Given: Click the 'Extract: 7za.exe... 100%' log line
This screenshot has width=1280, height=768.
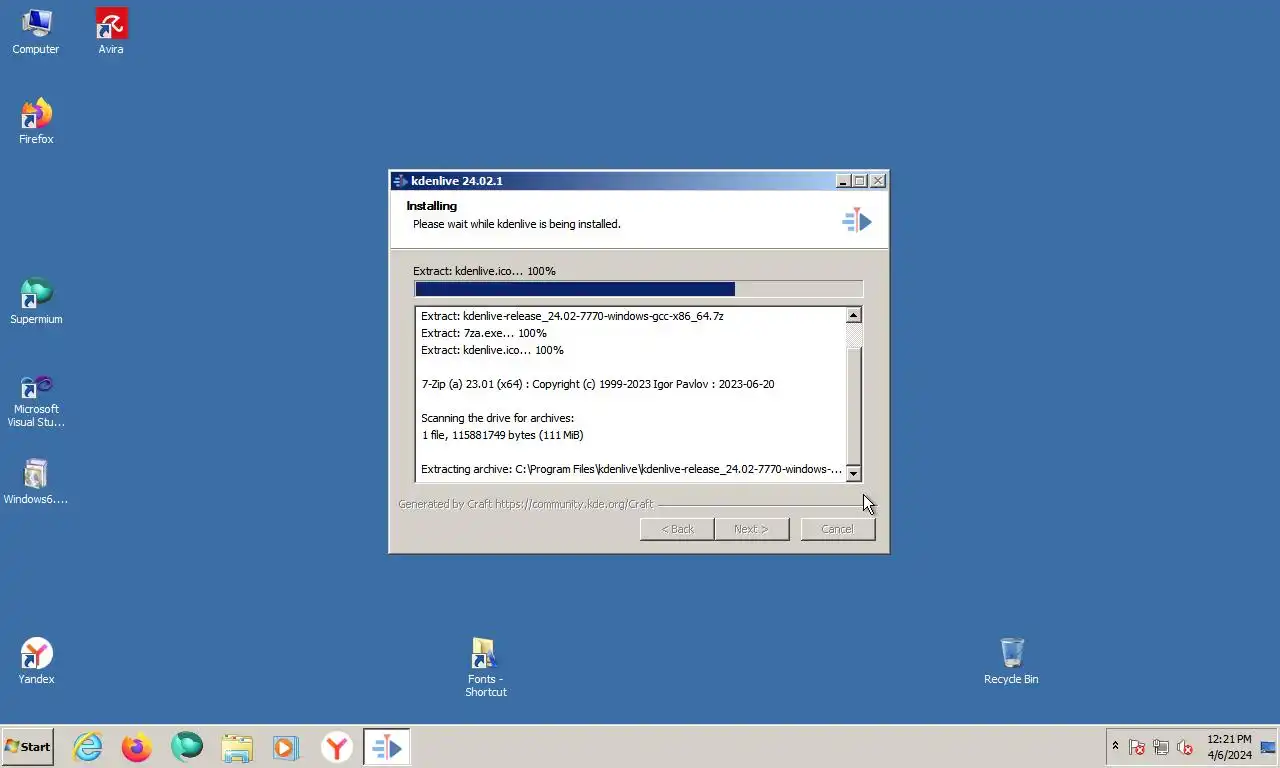Looking at the screenshot, I should (x=484, y=333).
